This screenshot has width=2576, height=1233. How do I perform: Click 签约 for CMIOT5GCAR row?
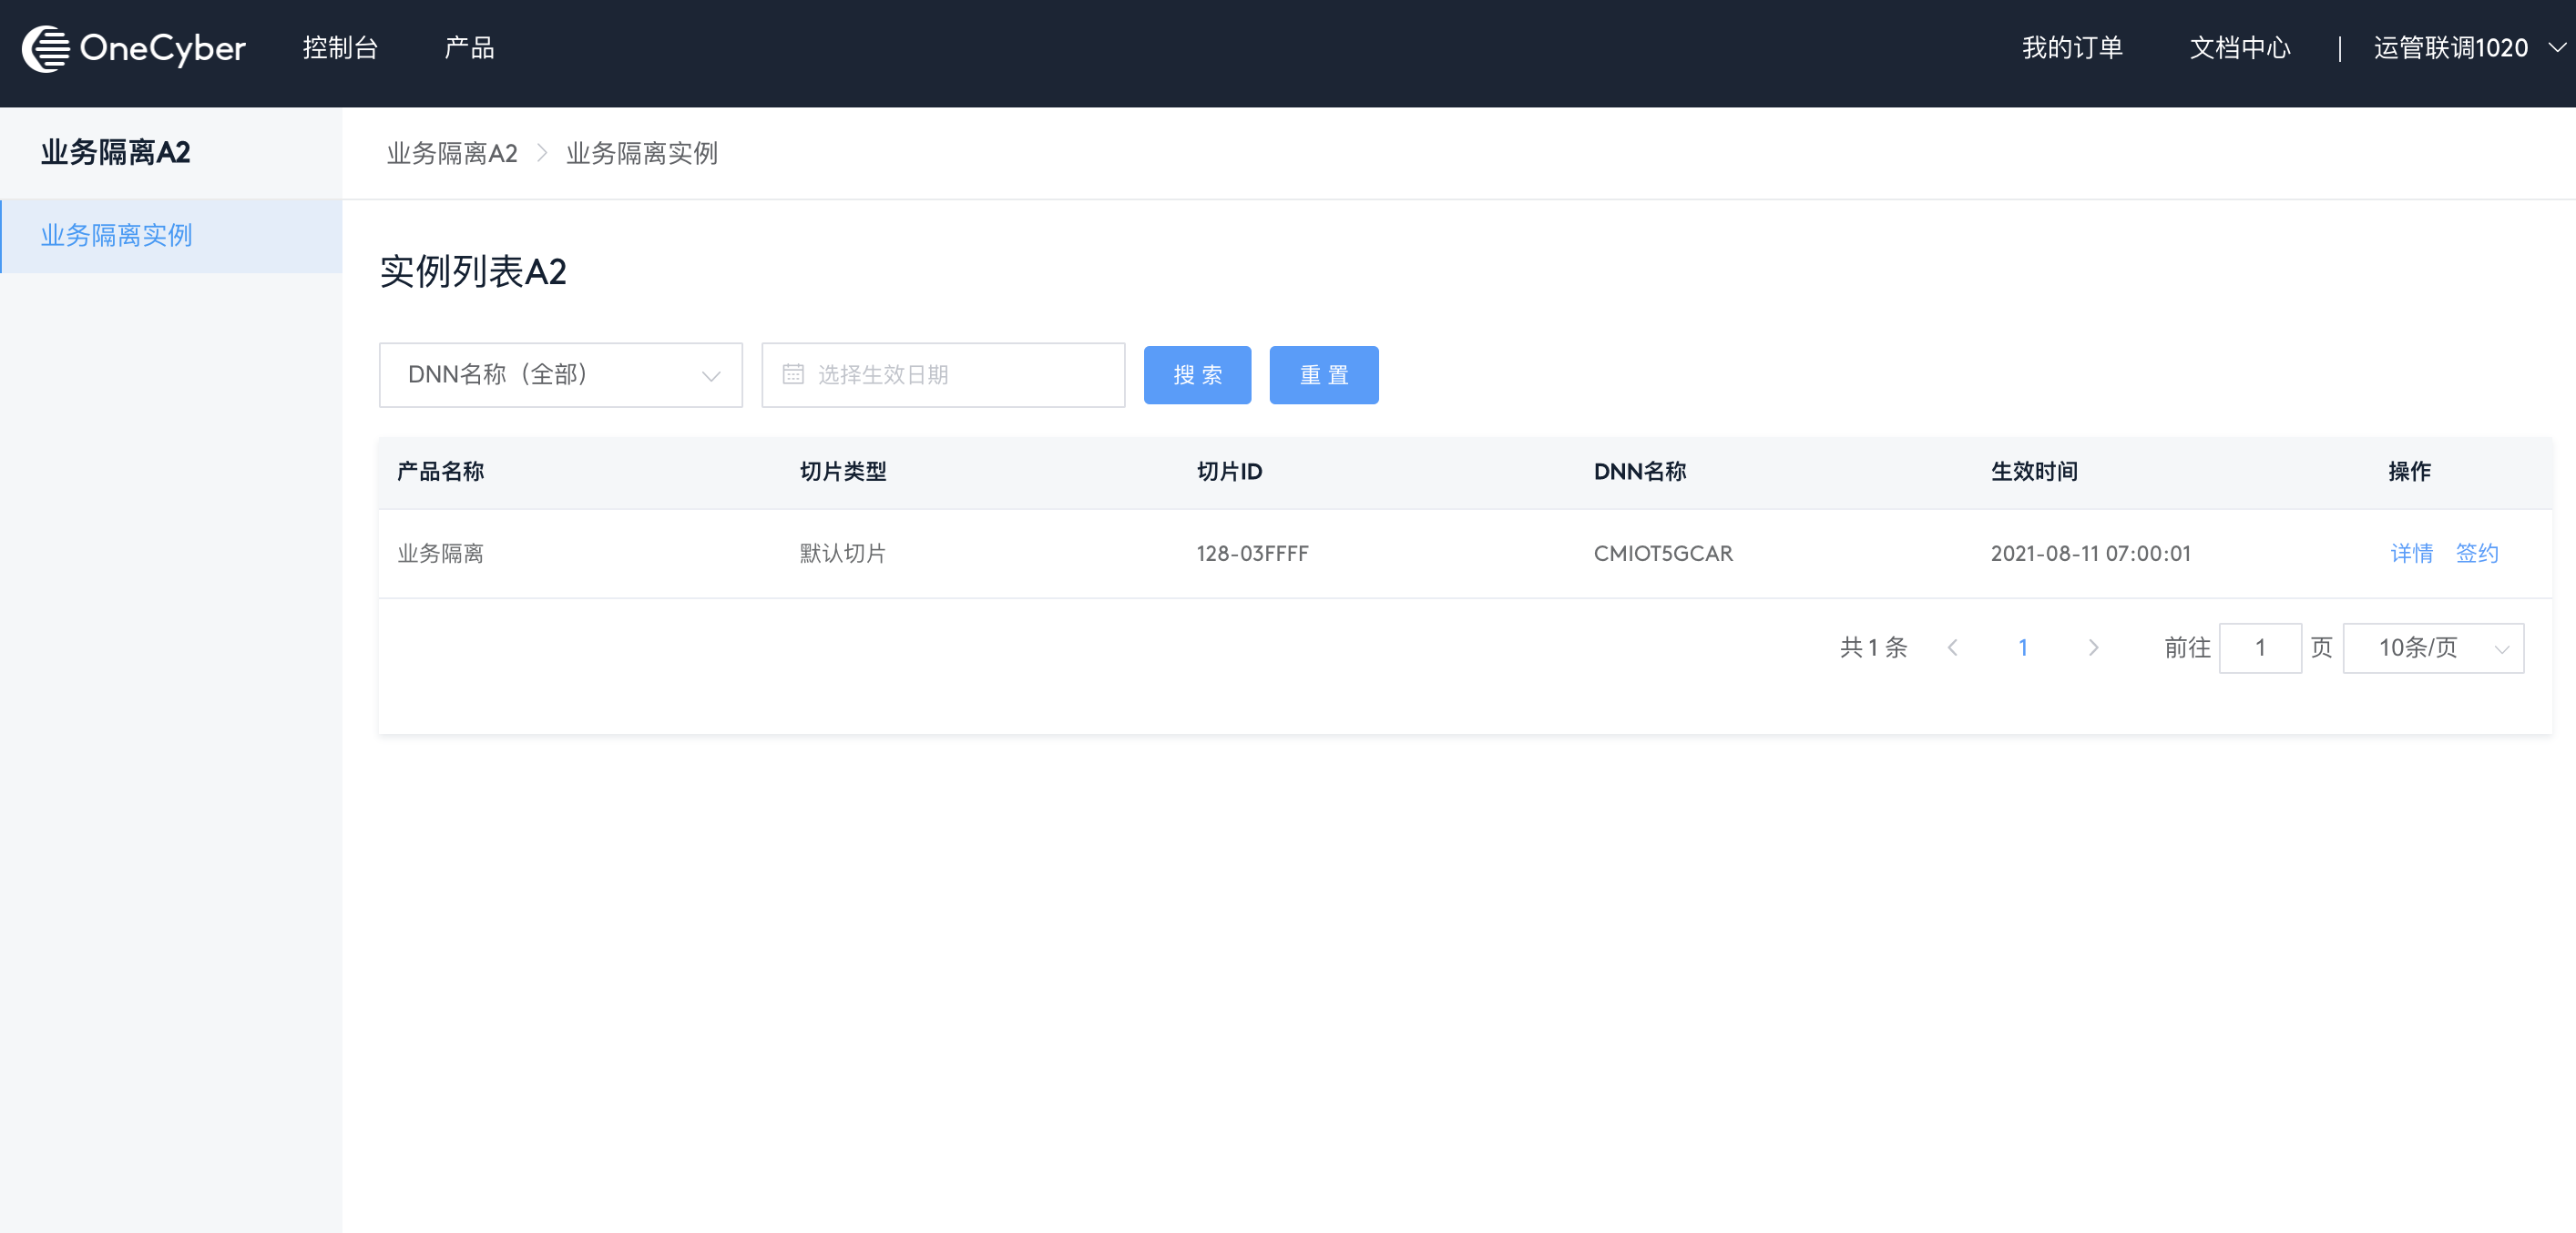(x=2476, y=553)
